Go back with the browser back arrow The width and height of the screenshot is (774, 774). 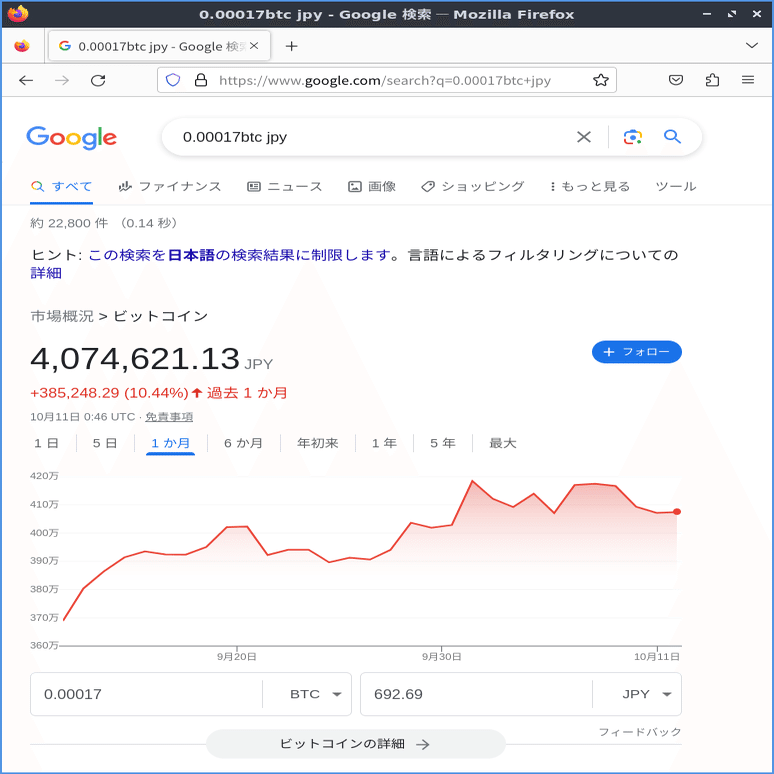tap(26, 80)
